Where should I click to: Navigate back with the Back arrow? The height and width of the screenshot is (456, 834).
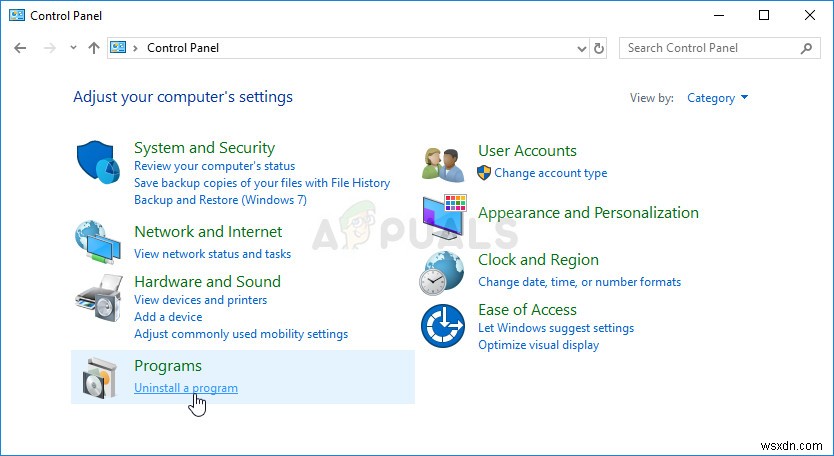[21, 48]
